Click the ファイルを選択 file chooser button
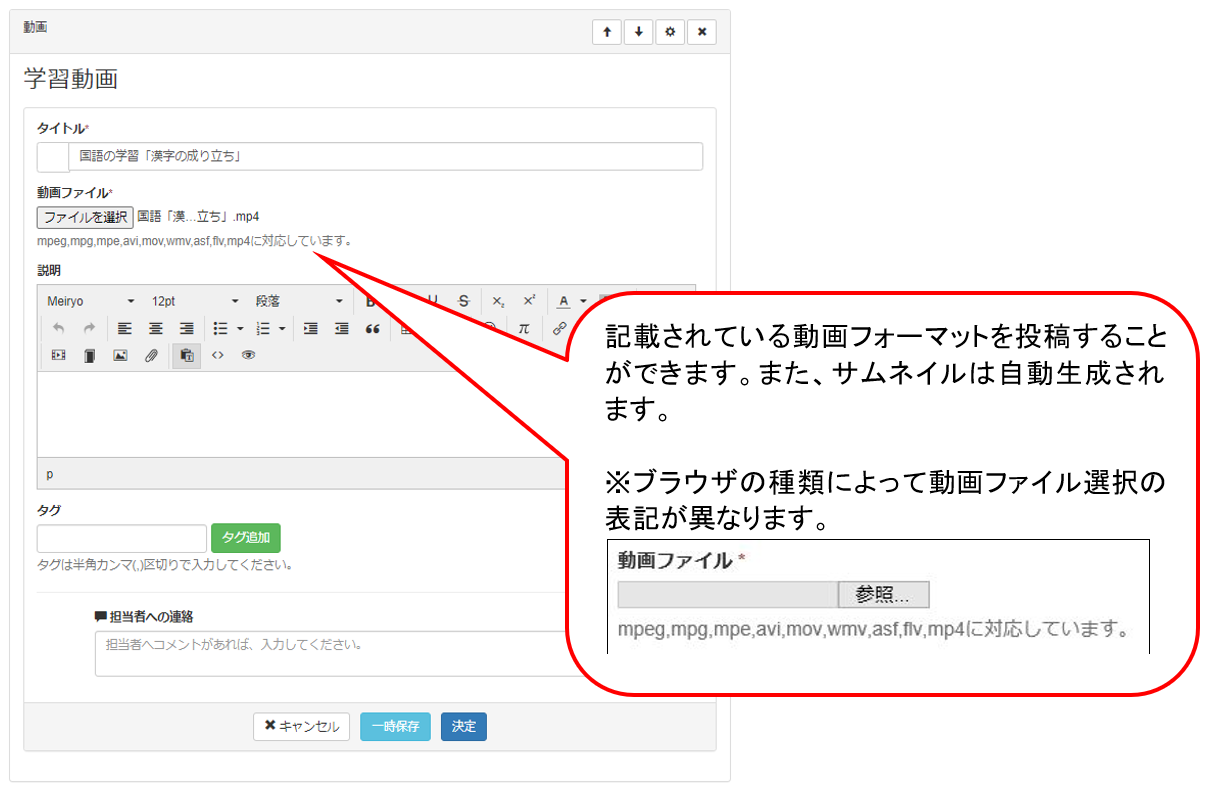Screen dimensions: 1214x787 click(85, 217)
